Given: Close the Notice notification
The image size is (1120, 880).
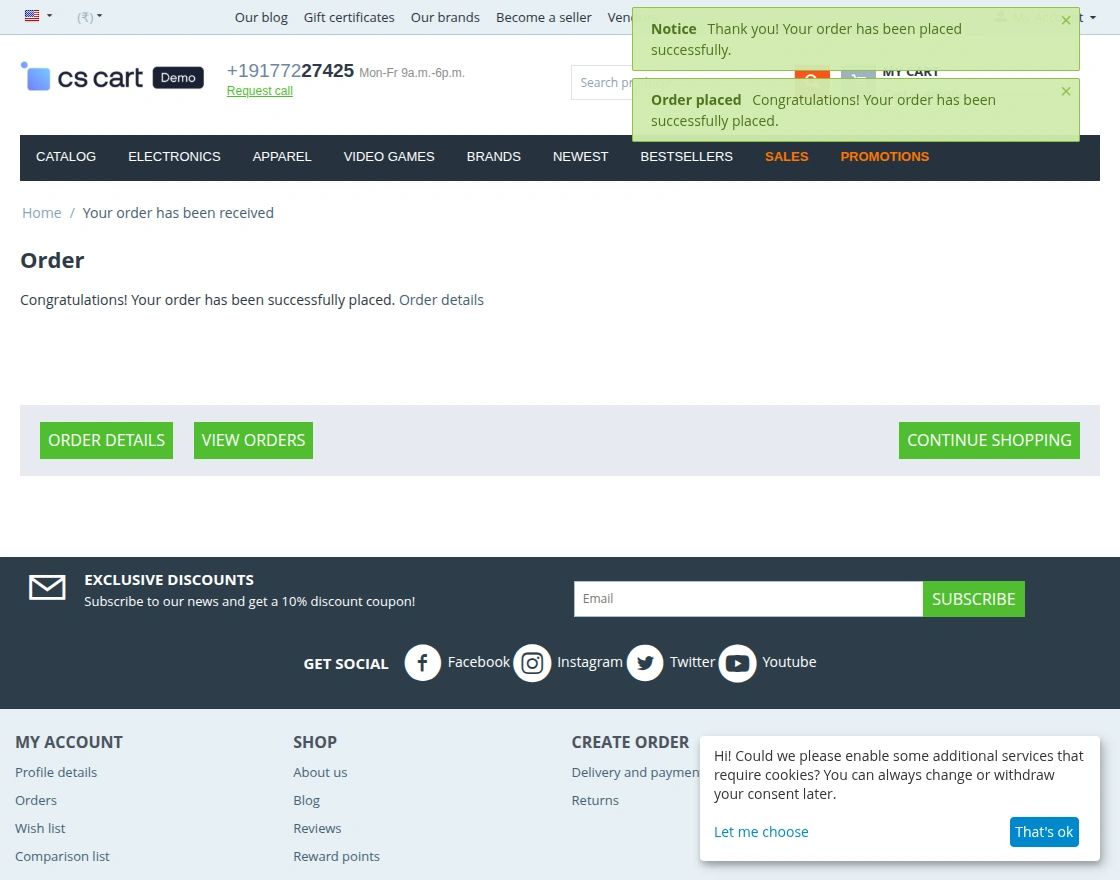Looking at the screenshot, I should tap(1066, 21).
